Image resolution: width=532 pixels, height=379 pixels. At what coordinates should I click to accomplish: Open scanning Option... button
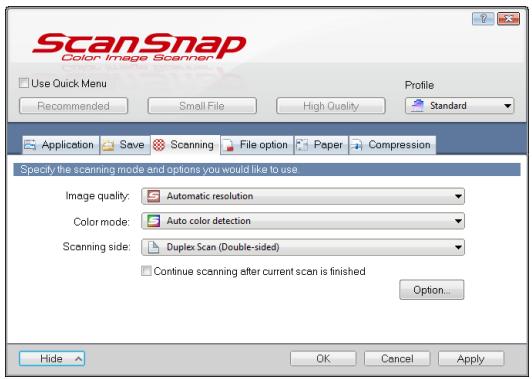(x=432, y=290)
